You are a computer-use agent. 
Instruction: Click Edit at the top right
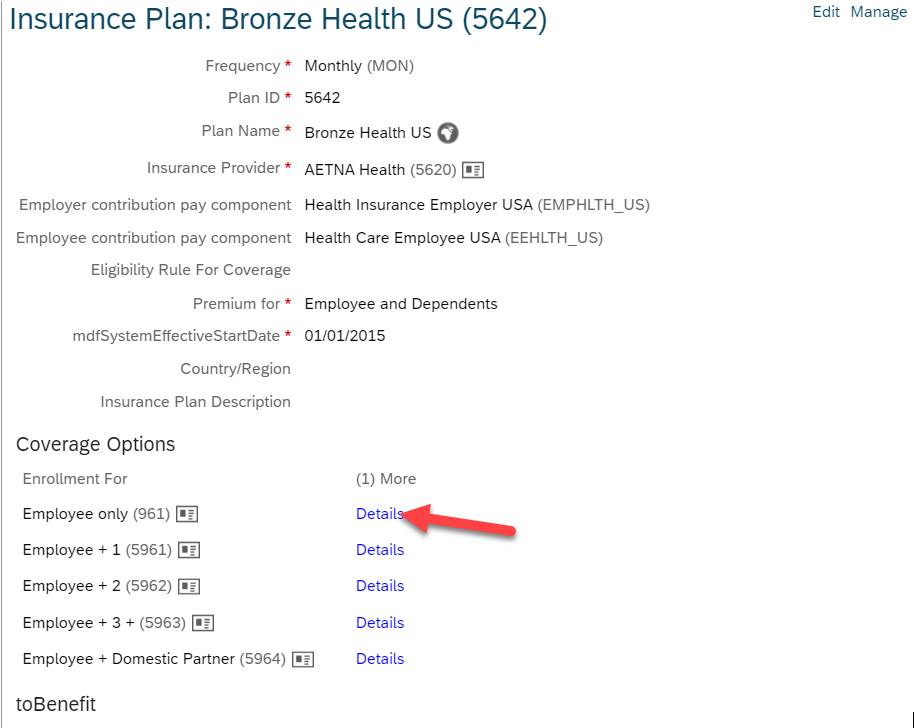(826, 12)
